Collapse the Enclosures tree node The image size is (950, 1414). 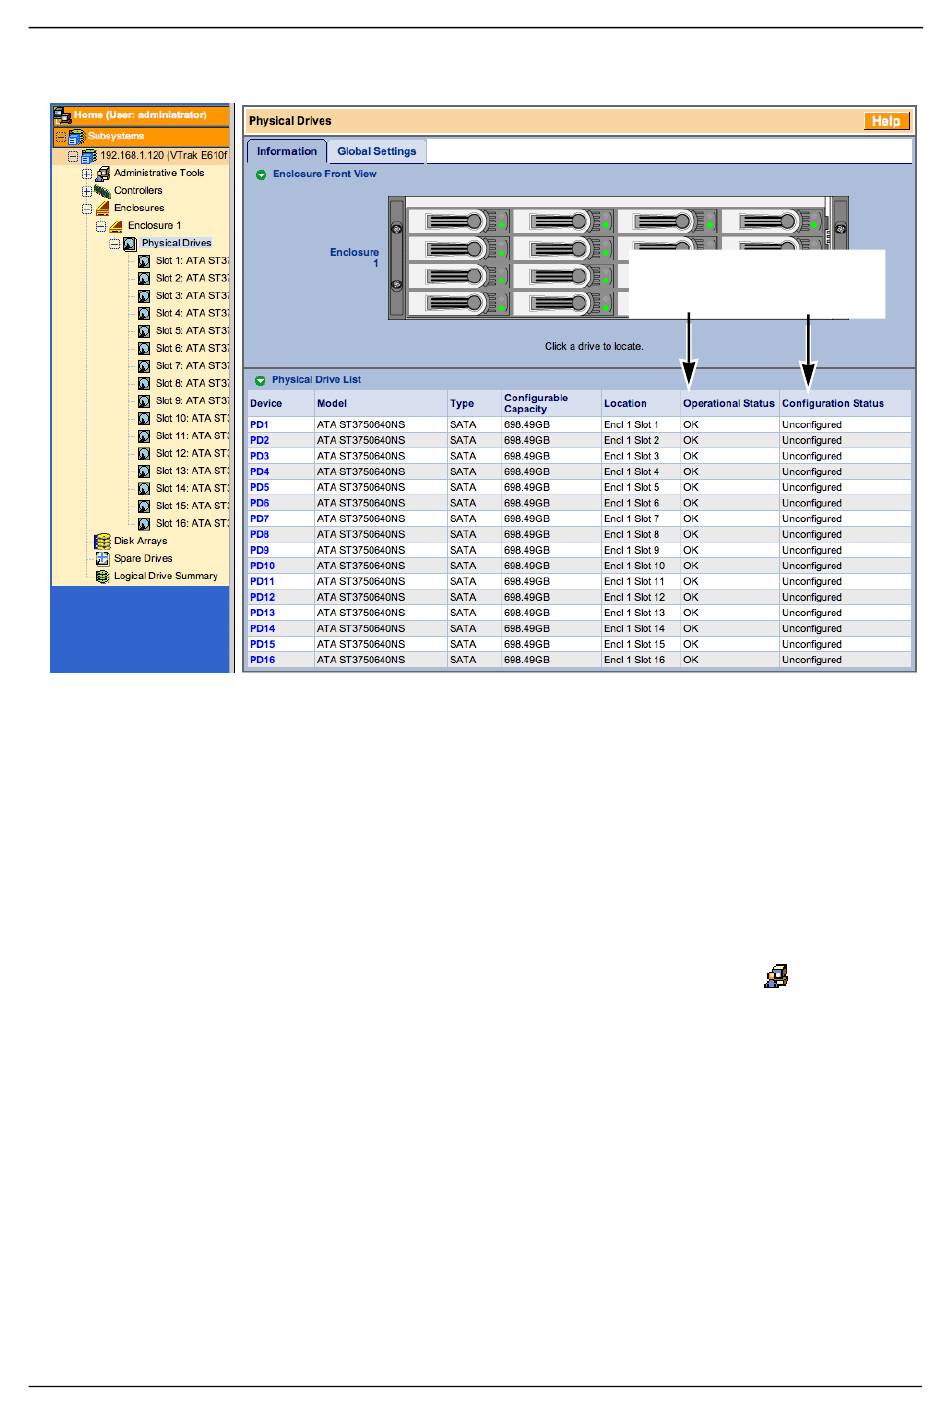[87, 208]
